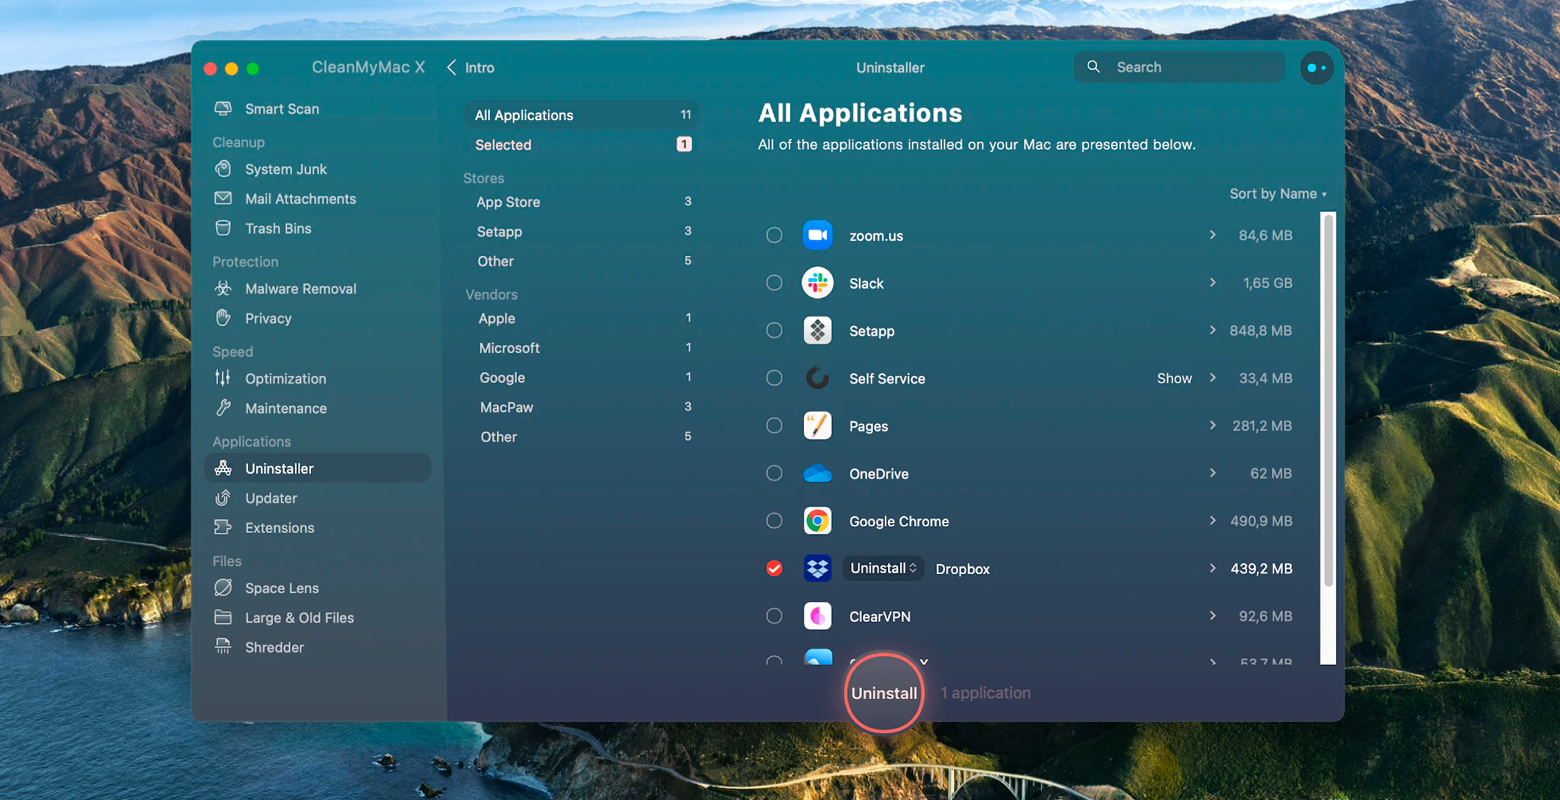This screenshot has width=1560, height=800.
Task: Click the Space Lens icon
Action: 223,588
